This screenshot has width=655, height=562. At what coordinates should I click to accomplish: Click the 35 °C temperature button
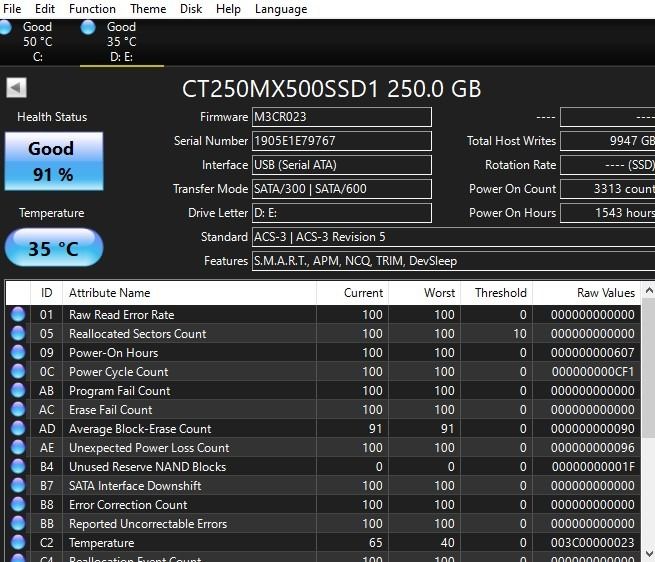pos(54,248)
